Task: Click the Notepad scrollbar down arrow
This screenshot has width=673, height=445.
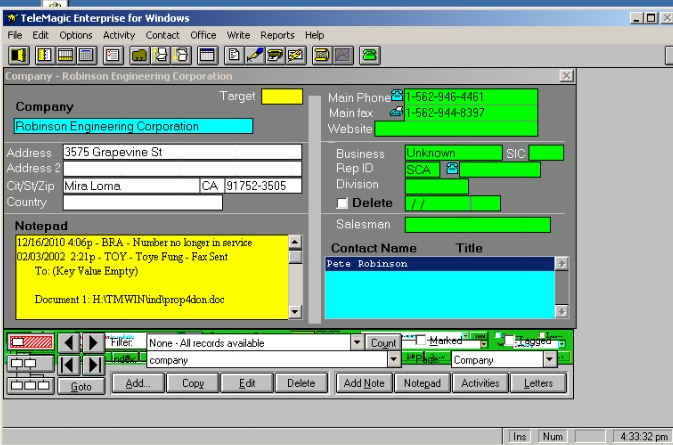Action: point(294,311)
